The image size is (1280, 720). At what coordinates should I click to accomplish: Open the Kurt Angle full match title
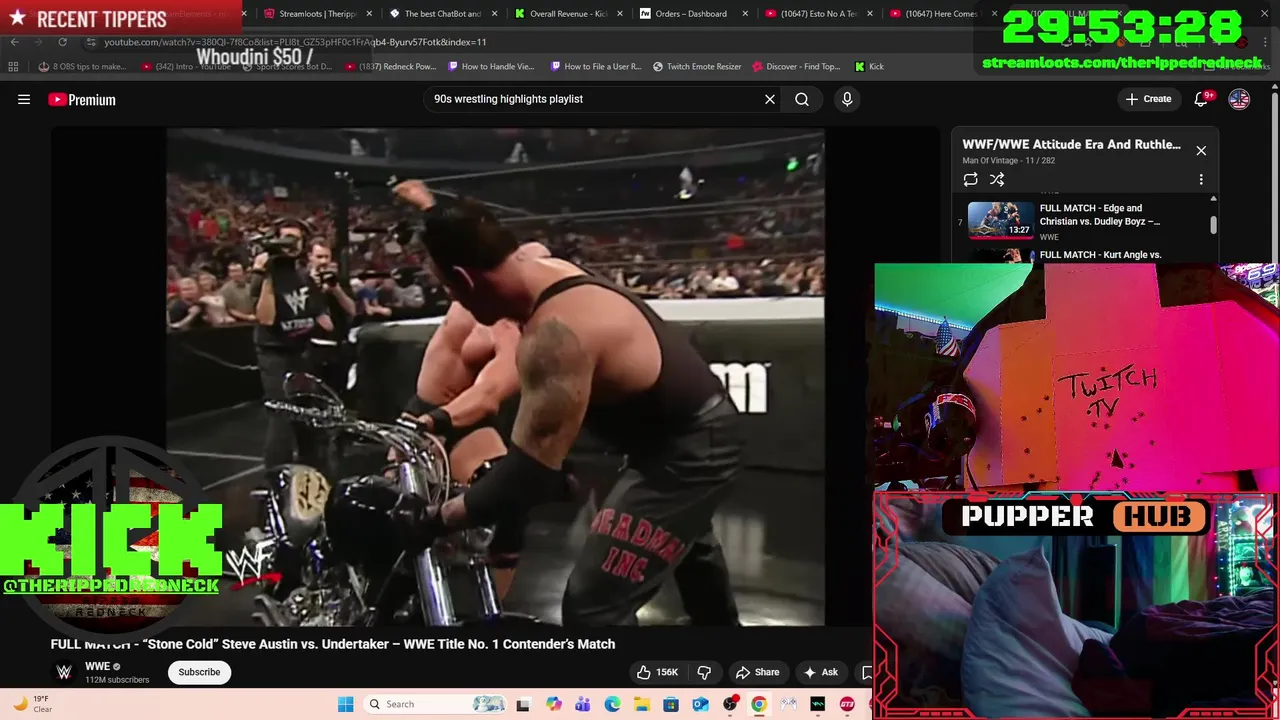click(1100, 255)
